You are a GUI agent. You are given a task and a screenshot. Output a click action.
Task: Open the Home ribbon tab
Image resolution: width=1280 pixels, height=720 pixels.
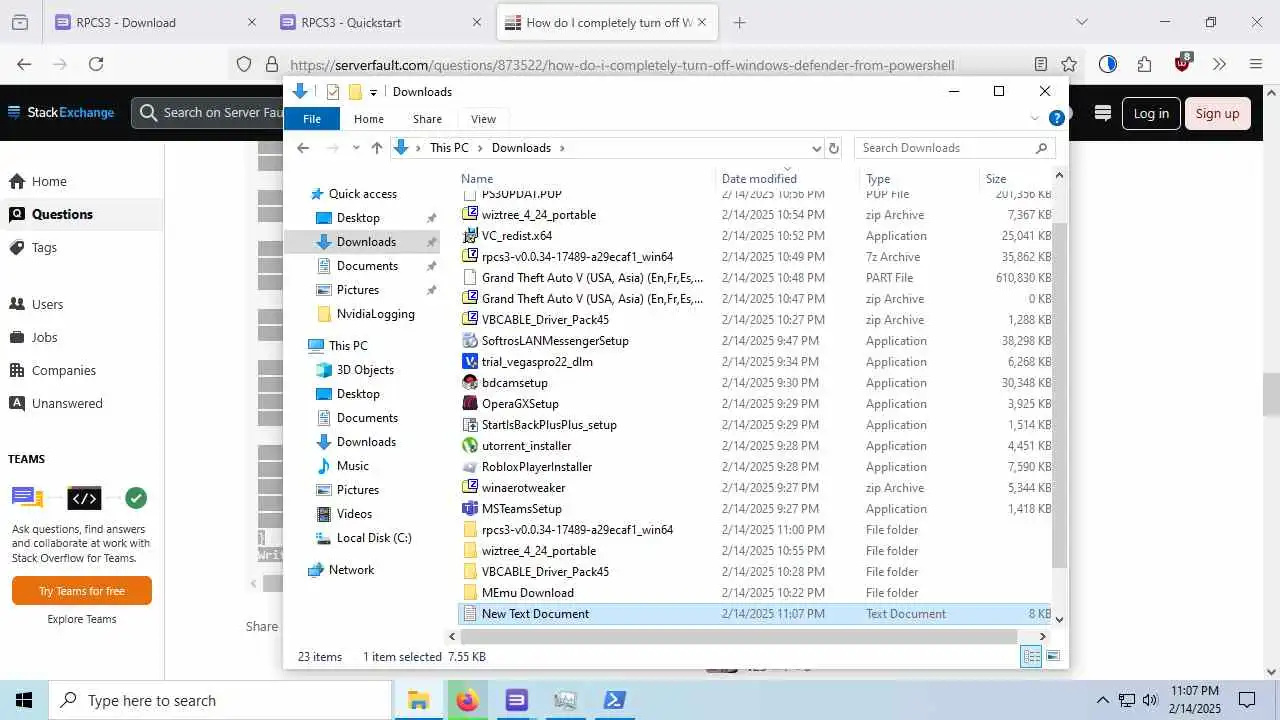point(369,119)
